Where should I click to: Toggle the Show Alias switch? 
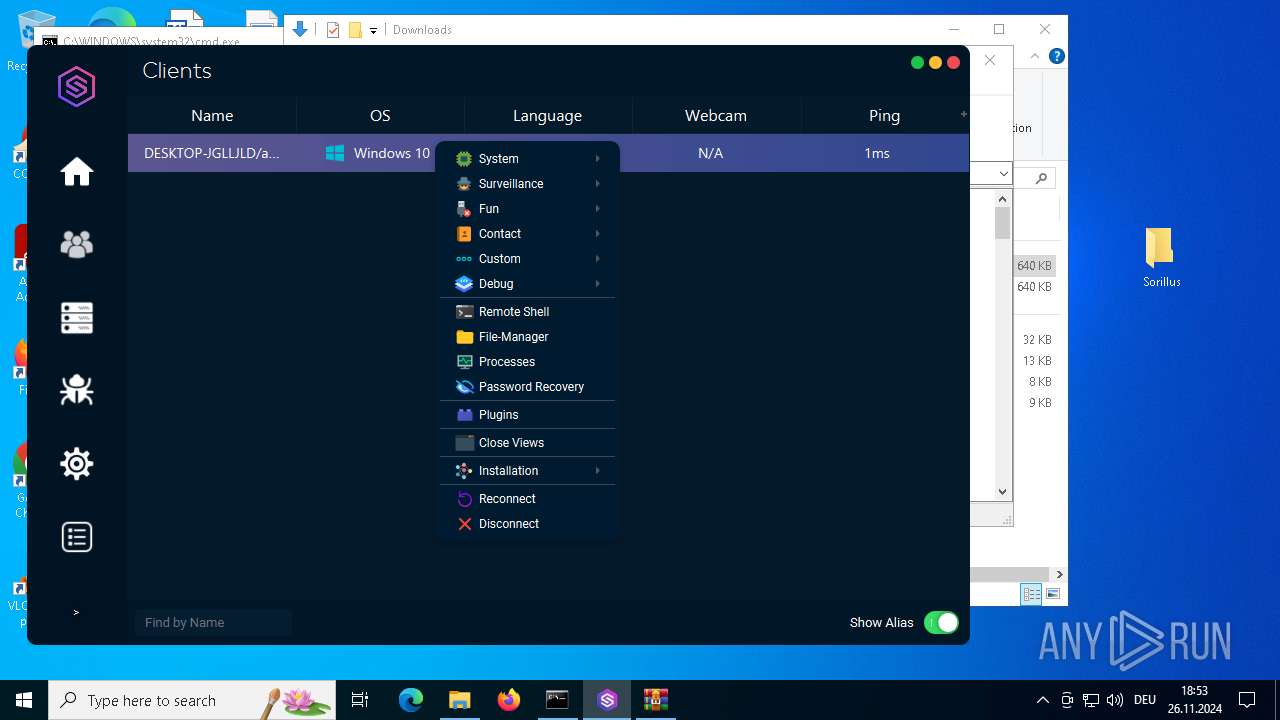pyautogui.click(x=941, y=622)
